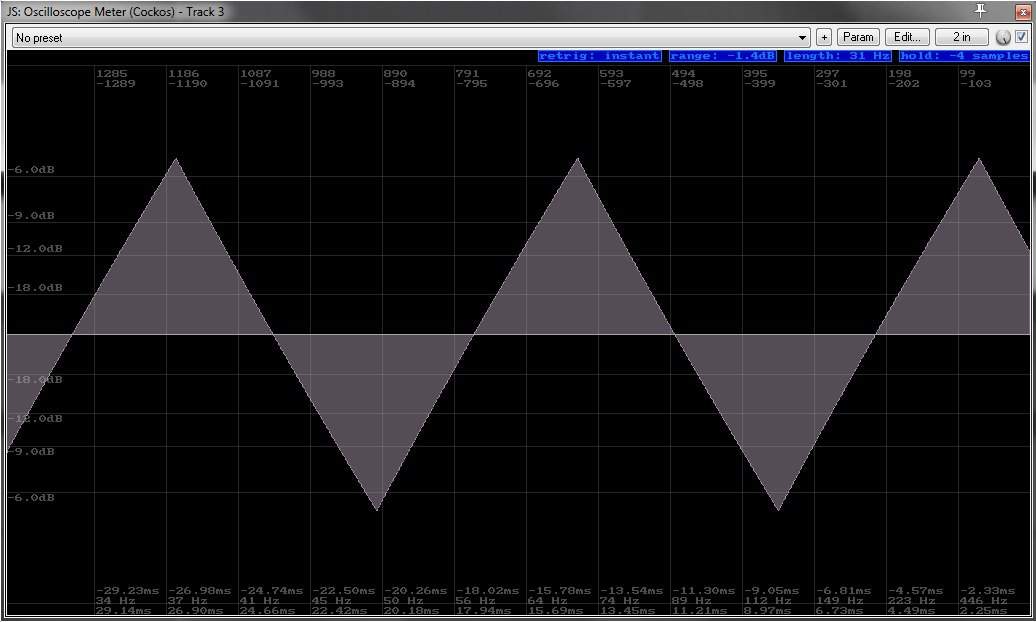Click the '-2.33ms 446 Hz' time label

click(988, 596)
